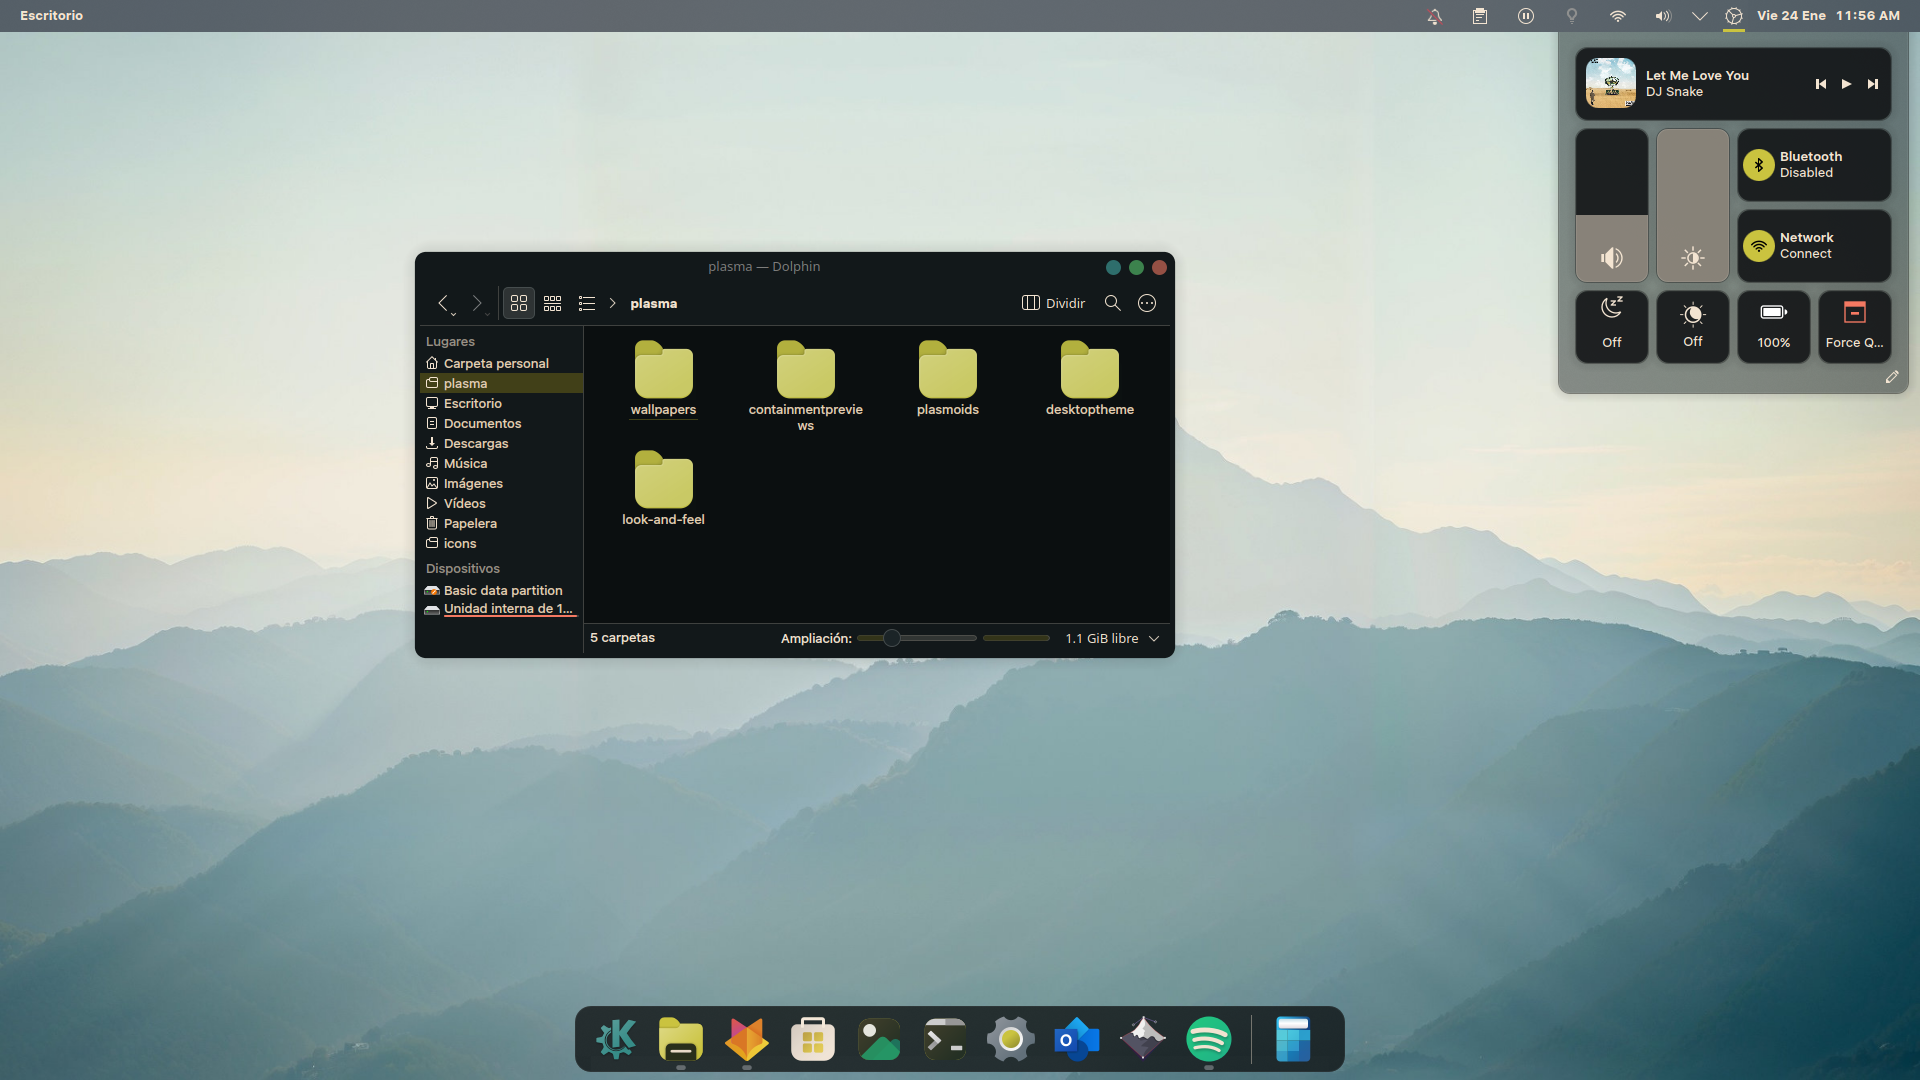Open Música in Places sidebar

pos(501,463)
